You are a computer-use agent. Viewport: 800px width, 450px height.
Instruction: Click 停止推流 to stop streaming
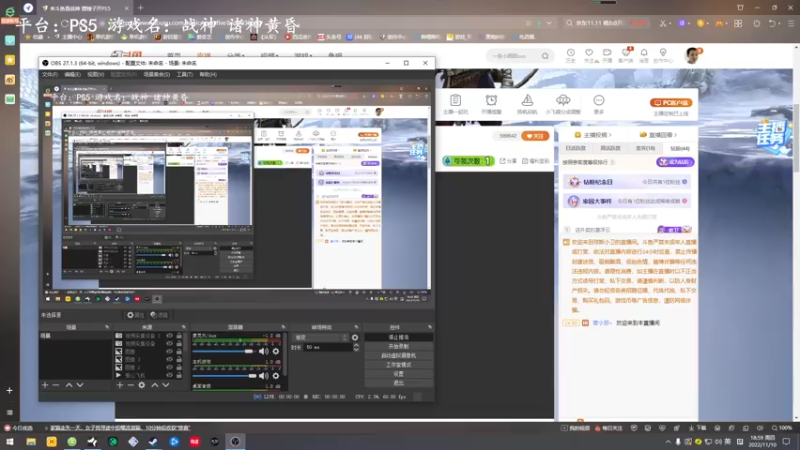pyautogui.click(x=398, y=337)
